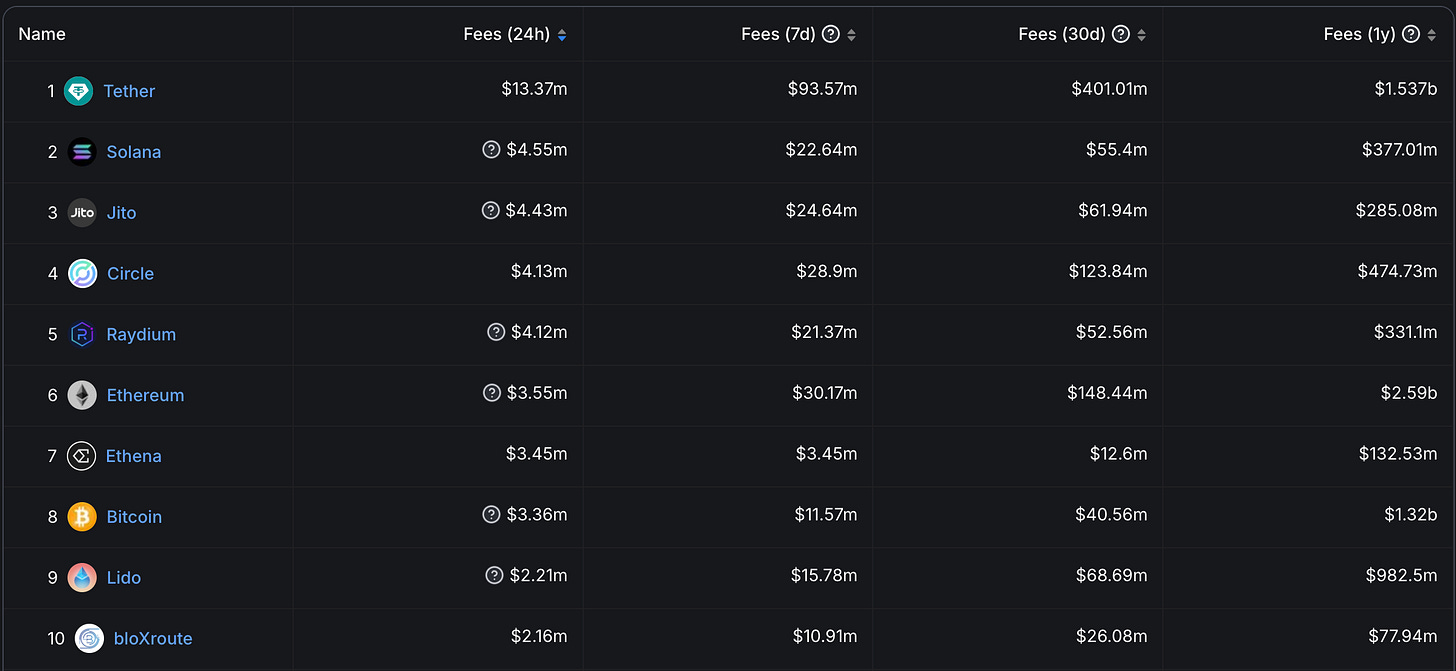
Task: Click help icon beside Fees (1y) header
Action: tap(1410, 34)
